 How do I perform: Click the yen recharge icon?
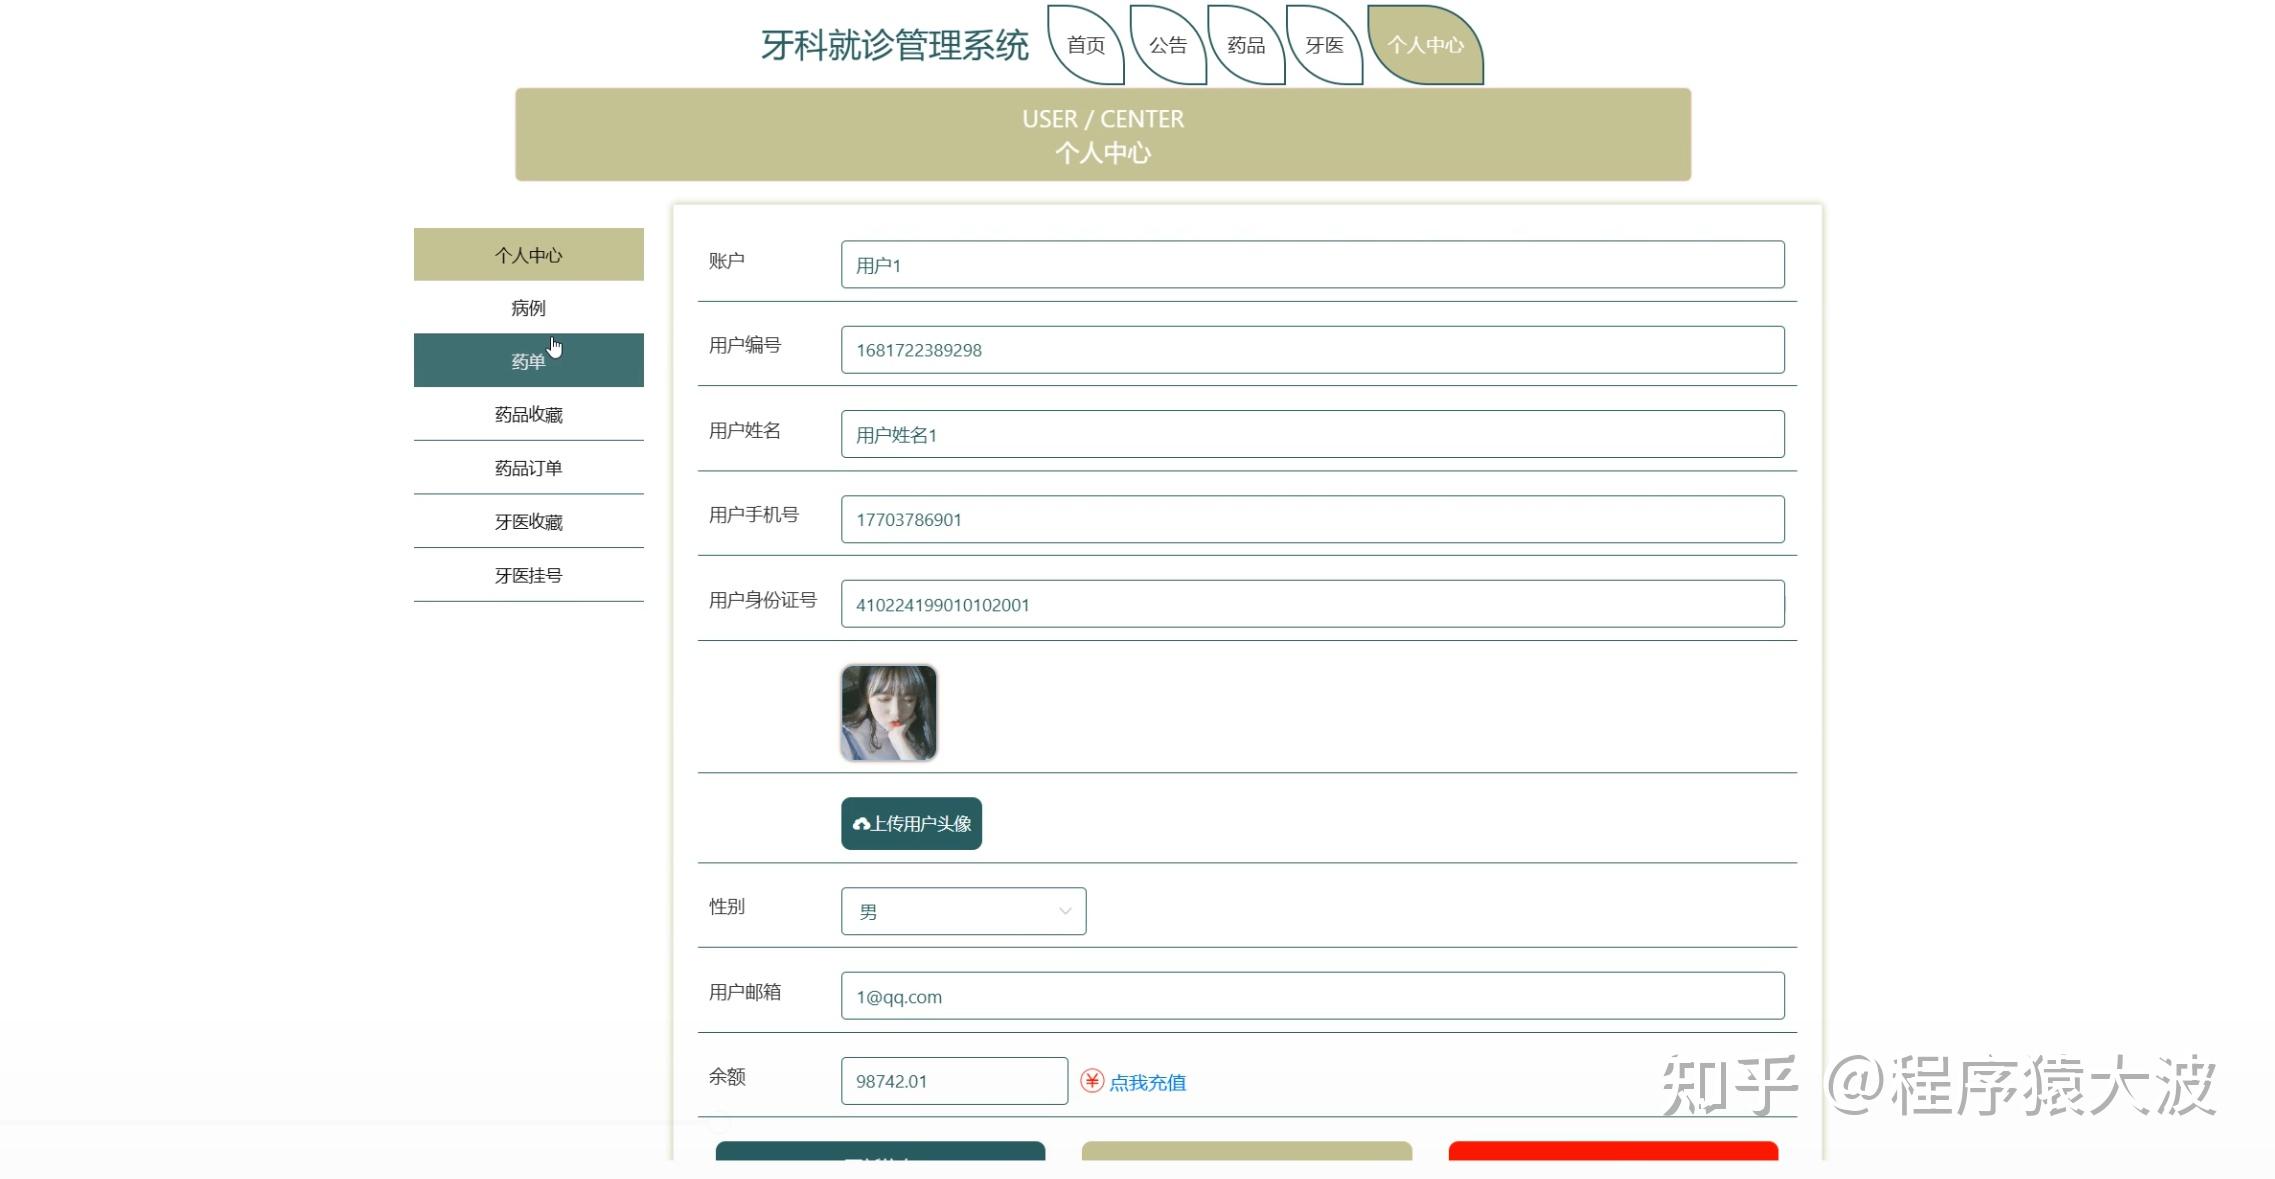coord(1091,1081)
